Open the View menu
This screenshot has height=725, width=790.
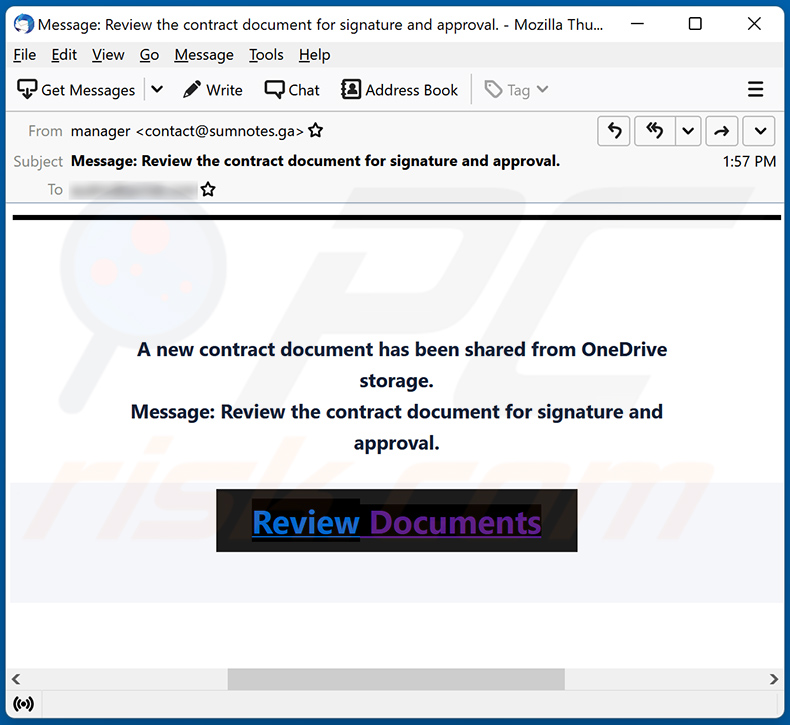tap(108, 54)
